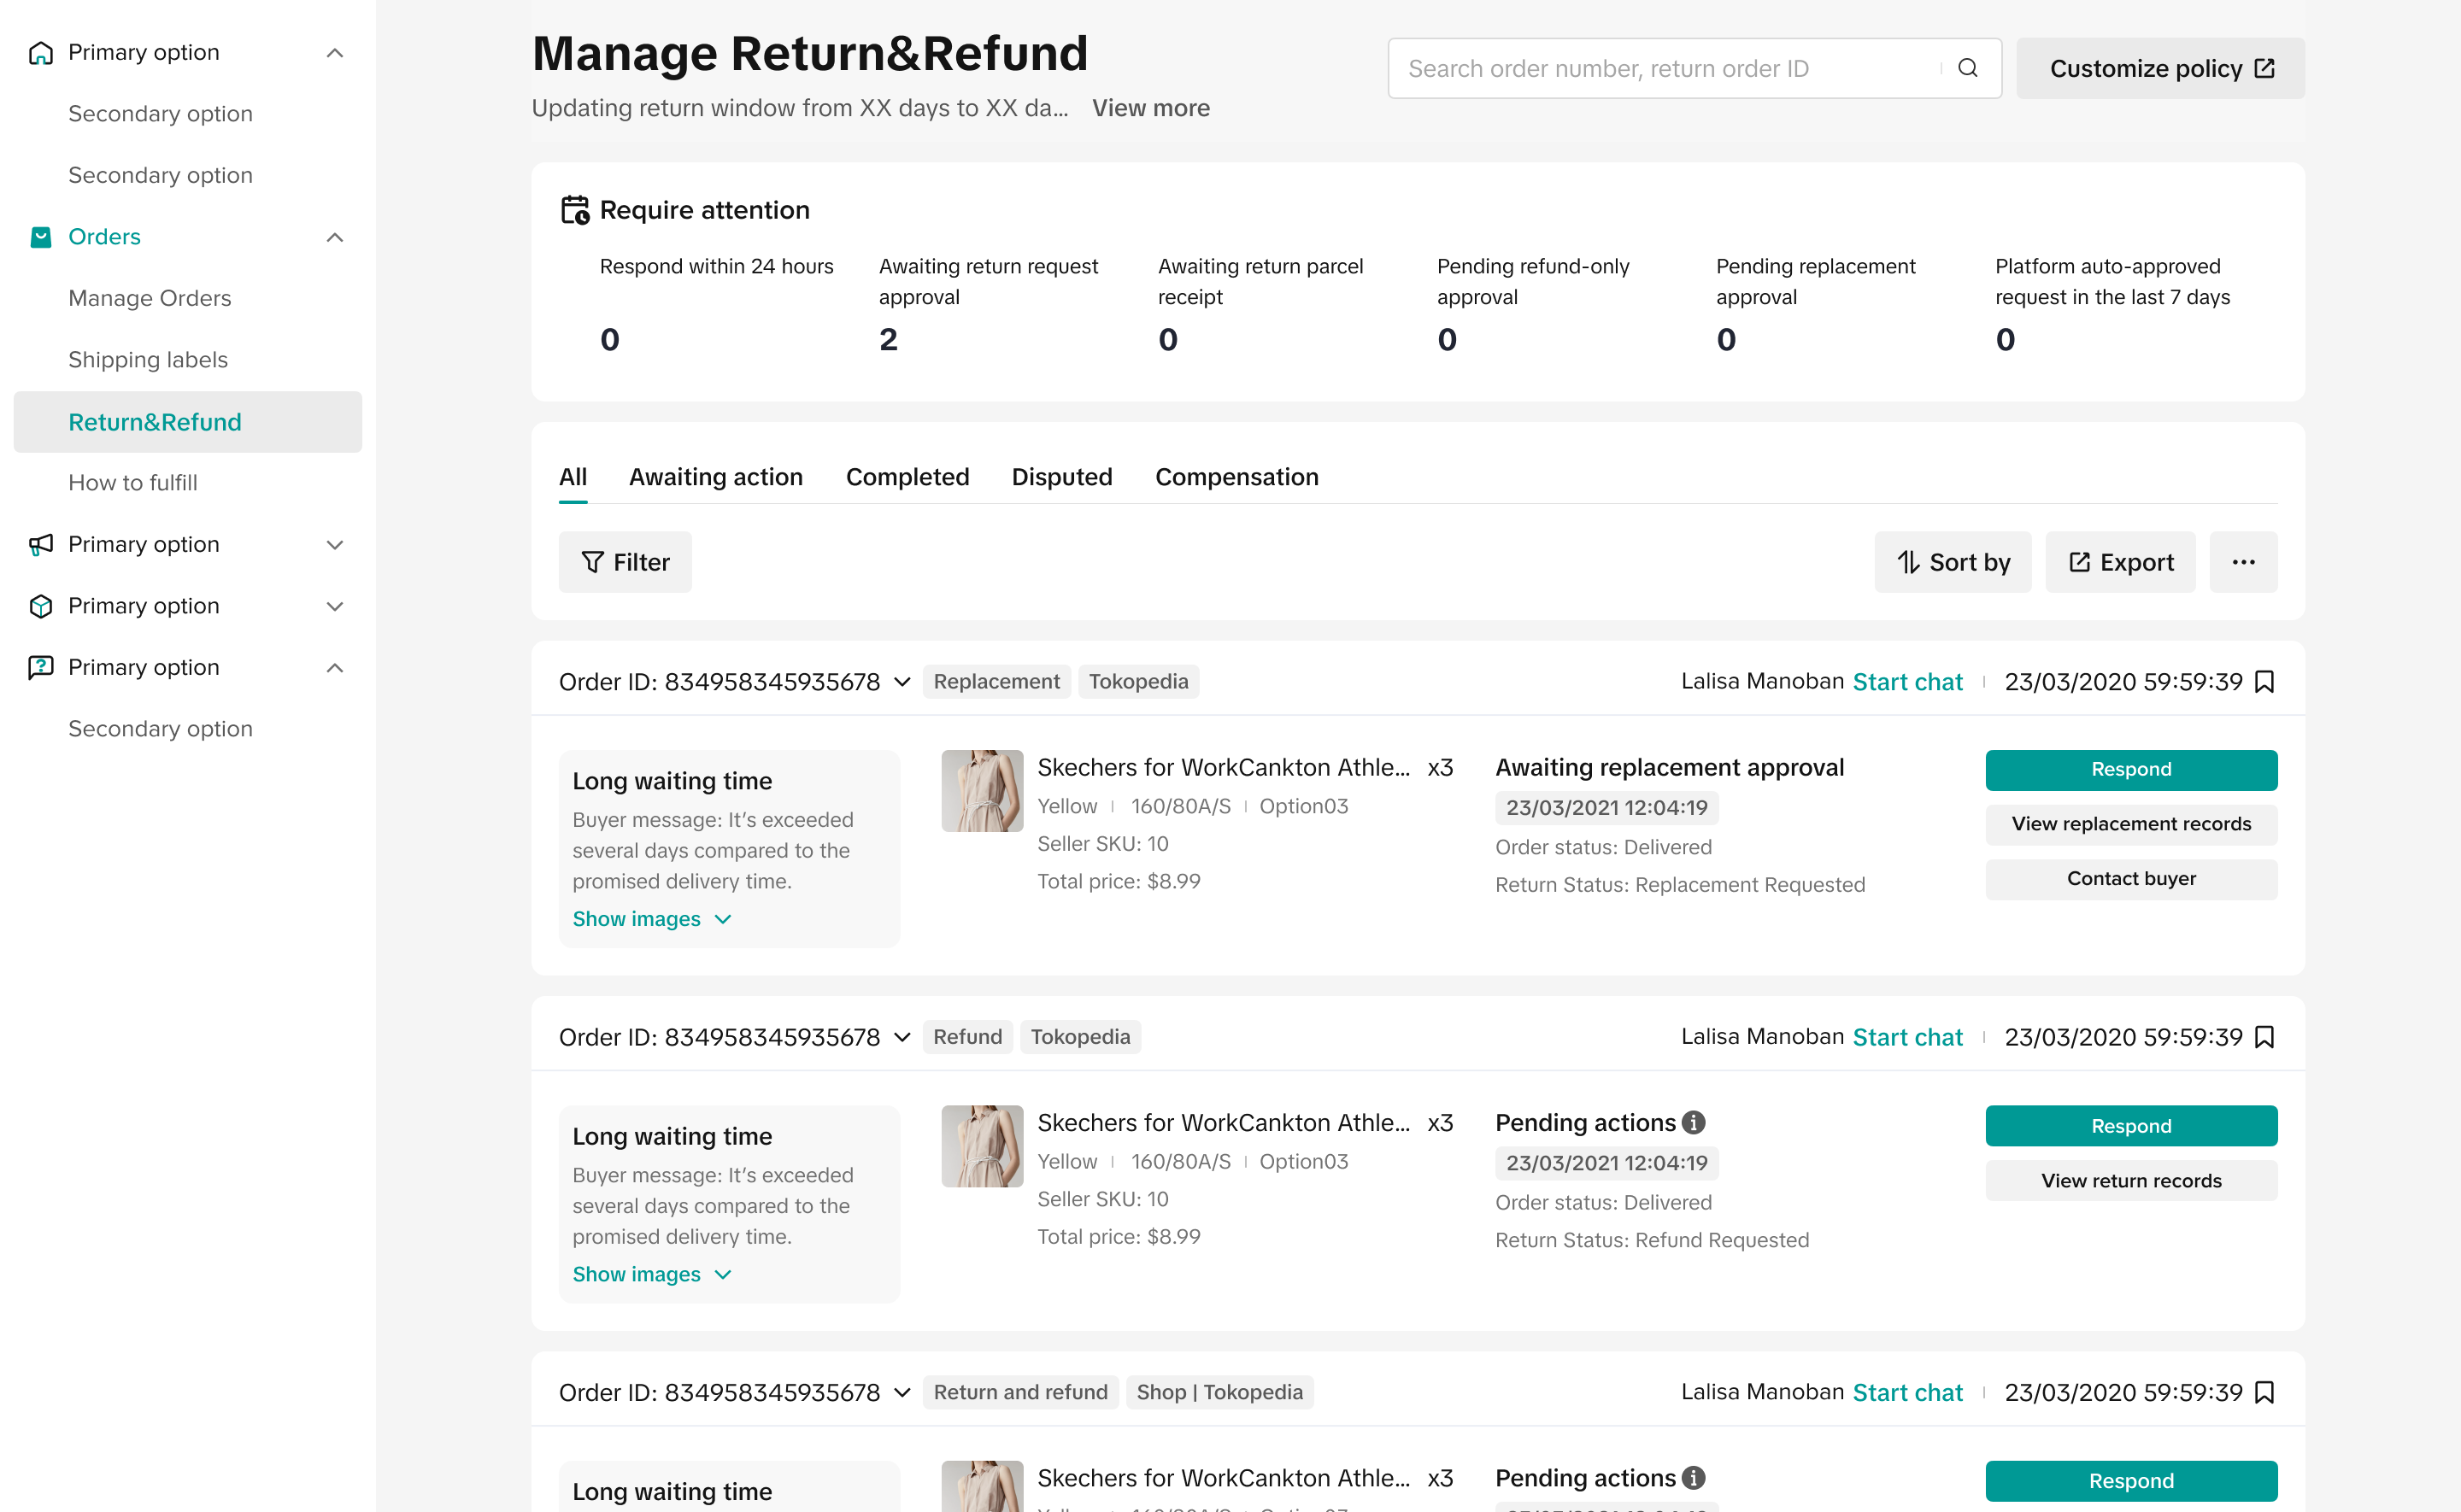
Task: Click the order number search field
Action: point(1660,68)
